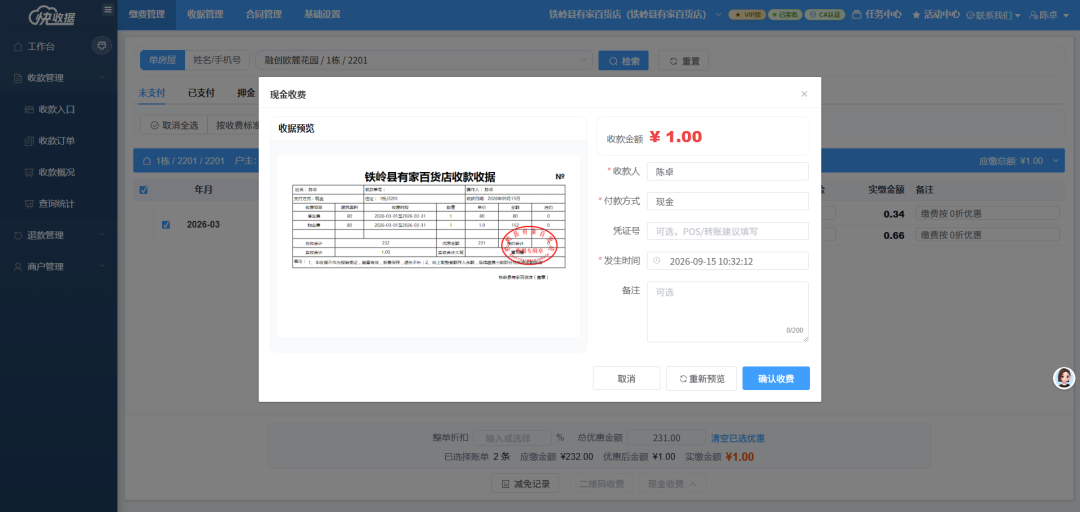This screenshot has width=1080, height=512.
Task: Switch to the 未支付 tab
Action: coord(152,93)
